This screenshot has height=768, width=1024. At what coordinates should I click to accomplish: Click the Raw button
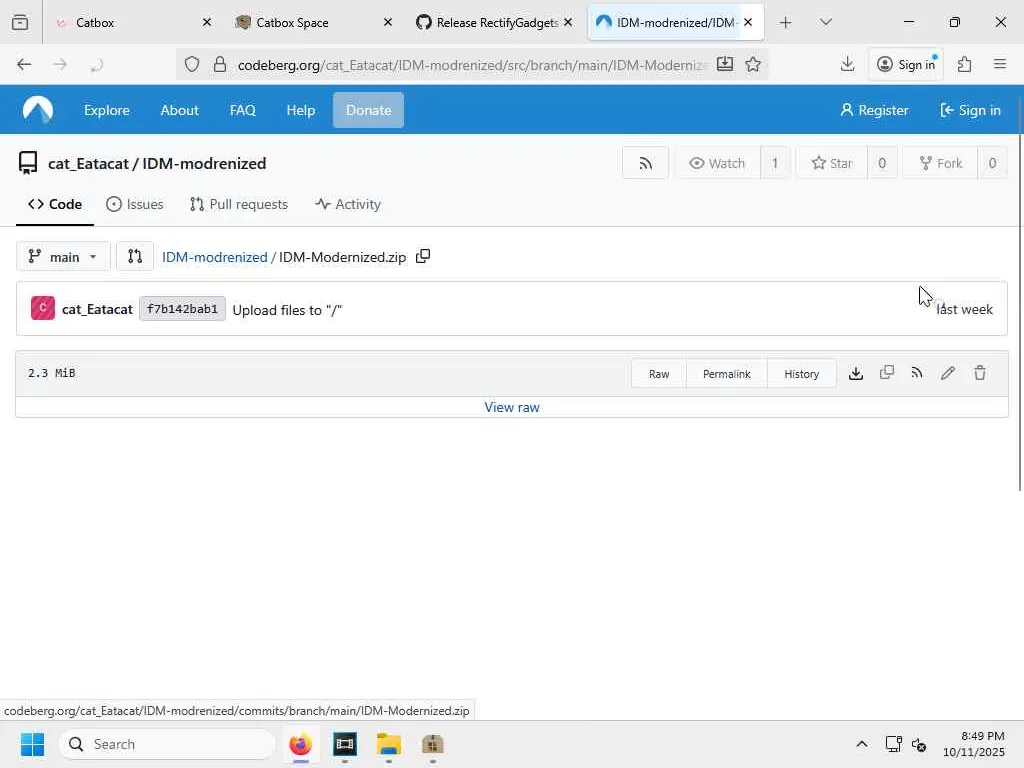tap(659, 374)
